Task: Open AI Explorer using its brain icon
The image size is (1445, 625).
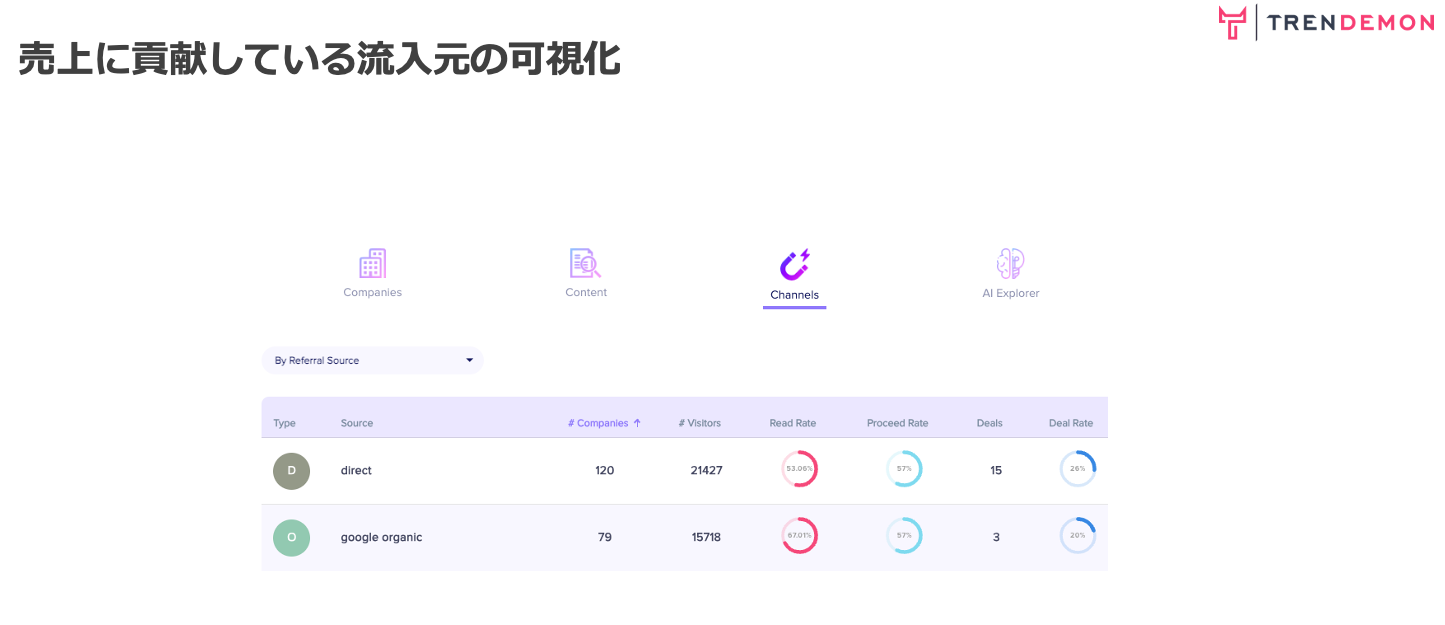Action: [x=1010, y=263]
